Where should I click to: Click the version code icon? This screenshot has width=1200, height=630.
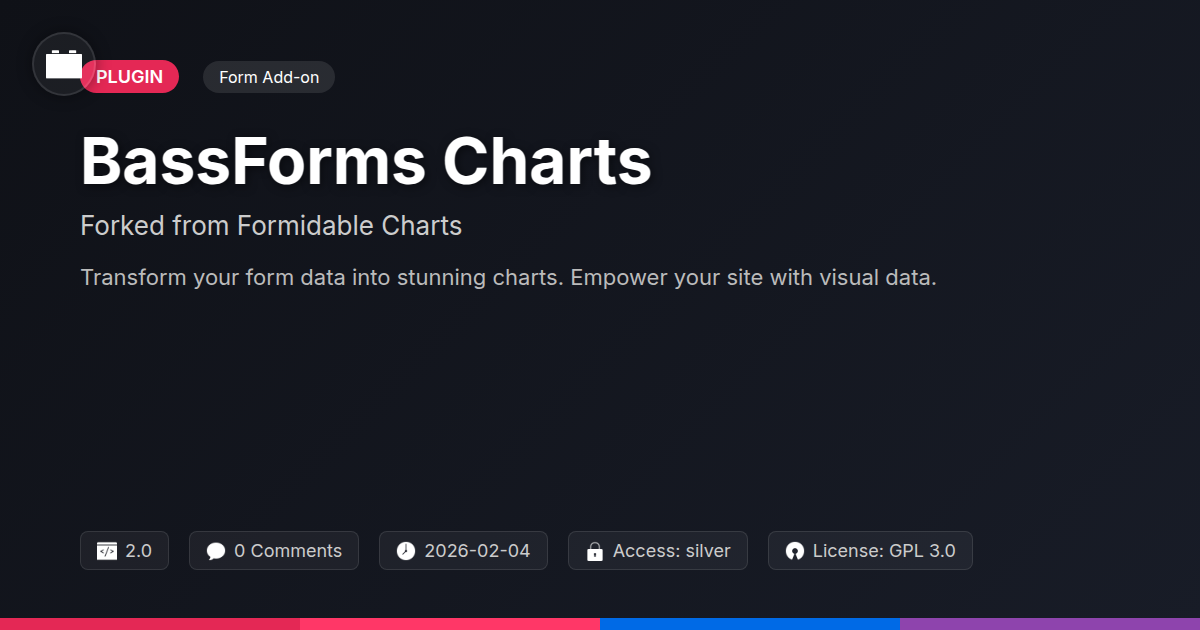pos(107,551)
